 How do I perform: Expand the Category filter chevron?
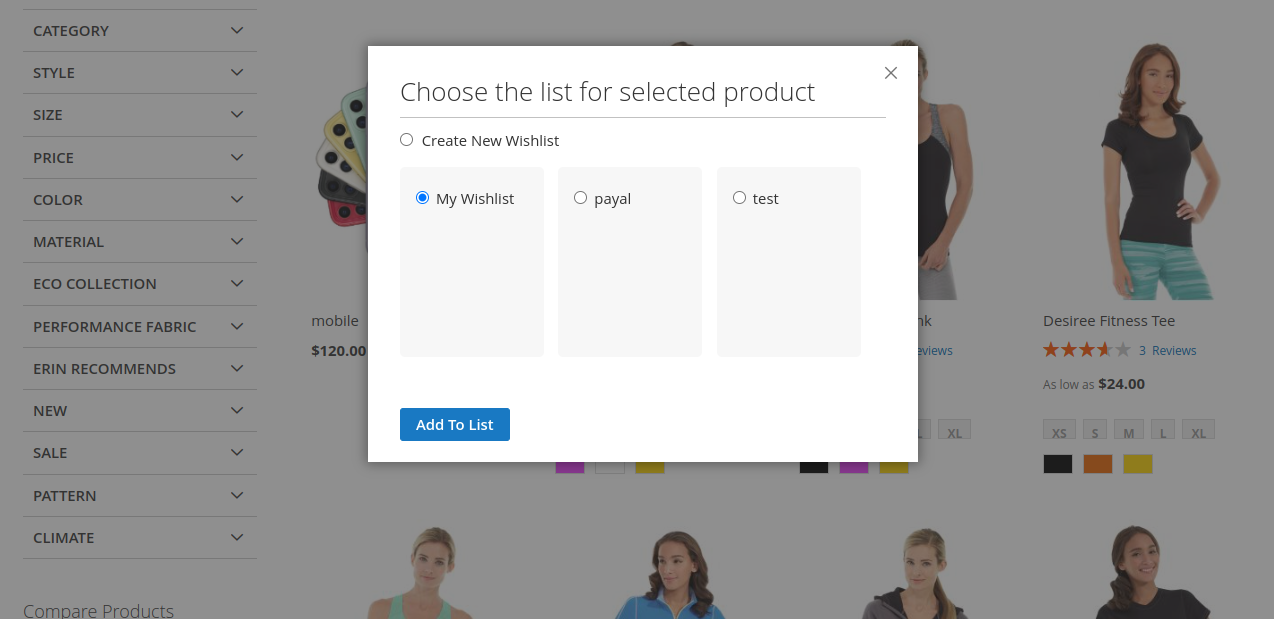[x=237, y=30]
